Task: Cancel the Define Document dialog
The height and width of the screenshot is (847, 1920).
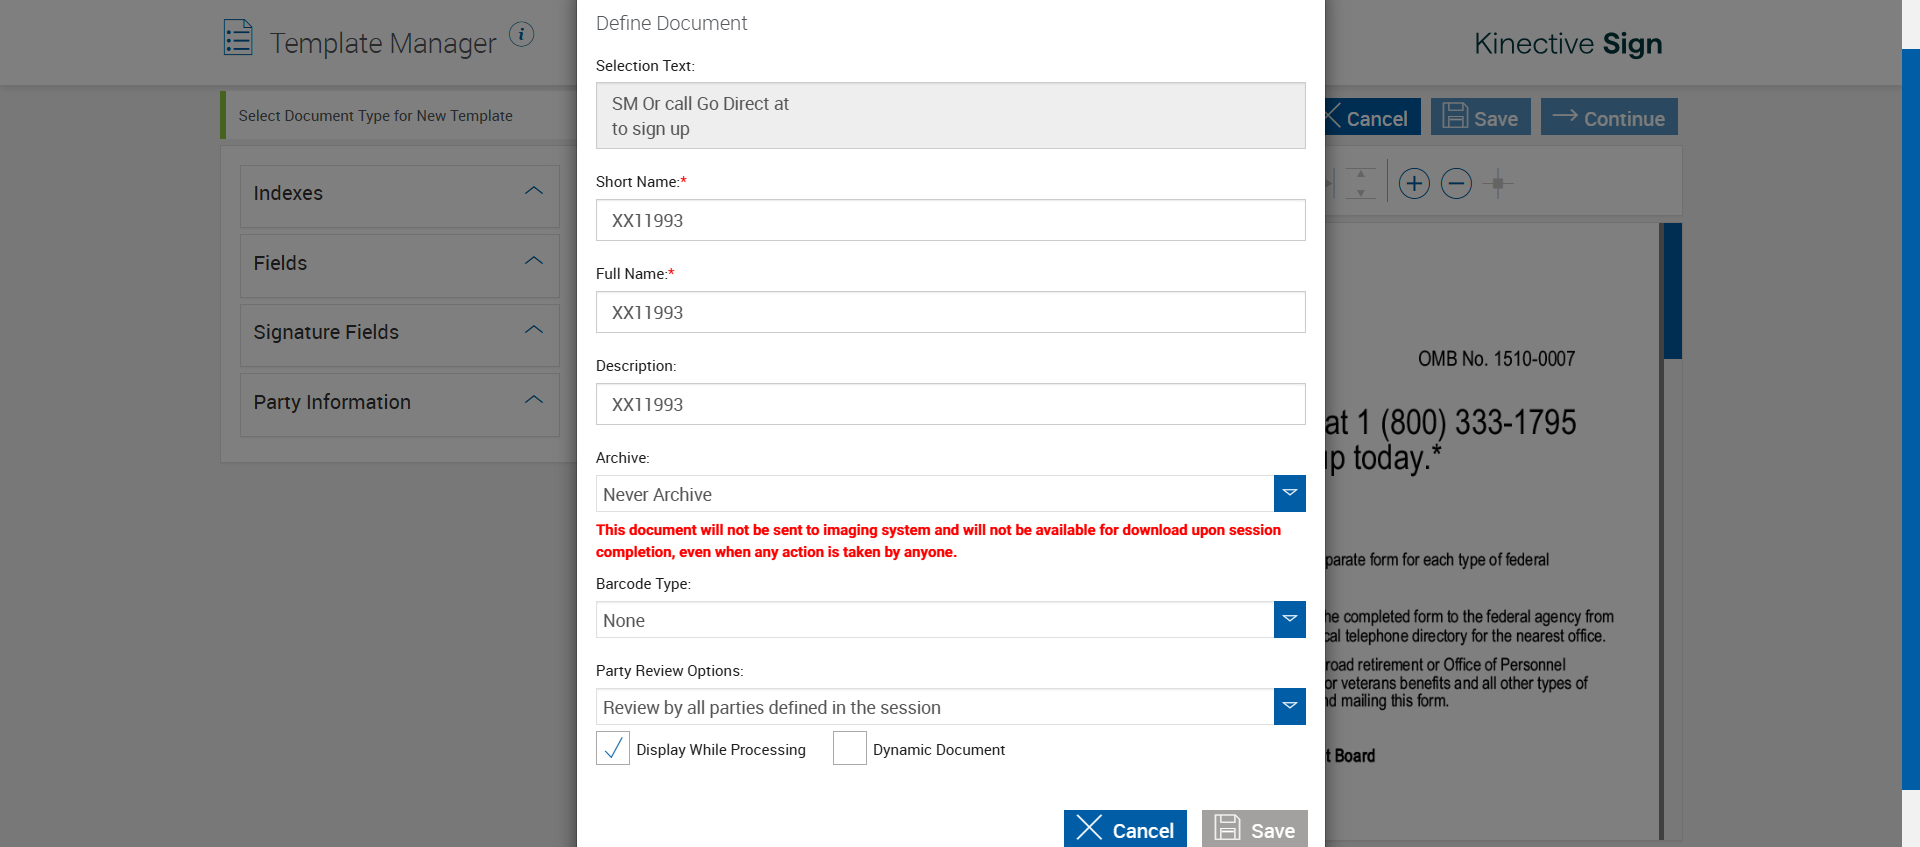Action: (1125, 829)
